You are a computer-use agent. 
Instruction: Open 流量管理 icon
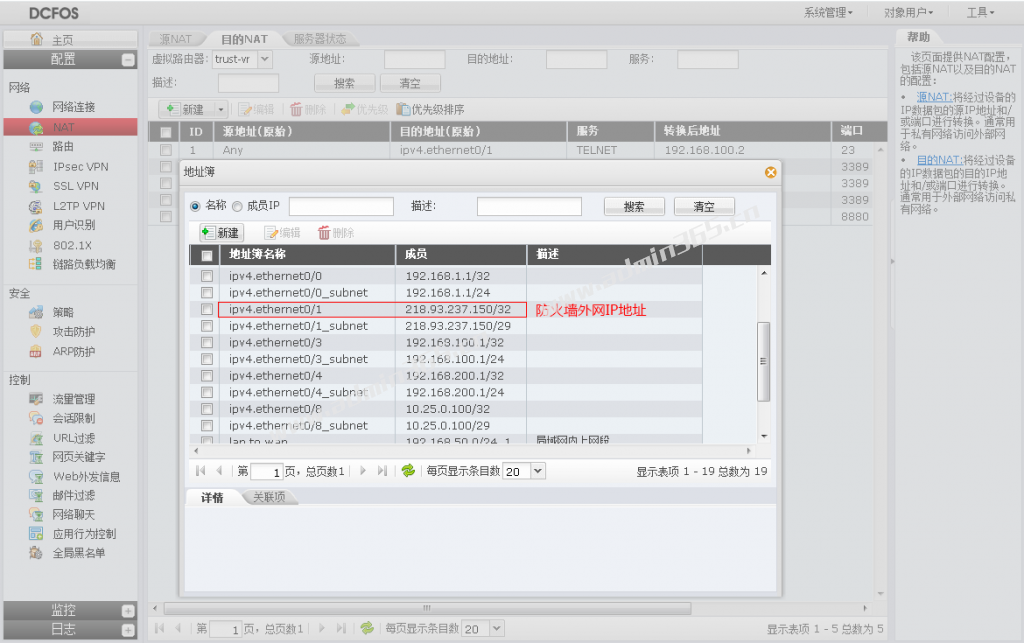[36, 399]
